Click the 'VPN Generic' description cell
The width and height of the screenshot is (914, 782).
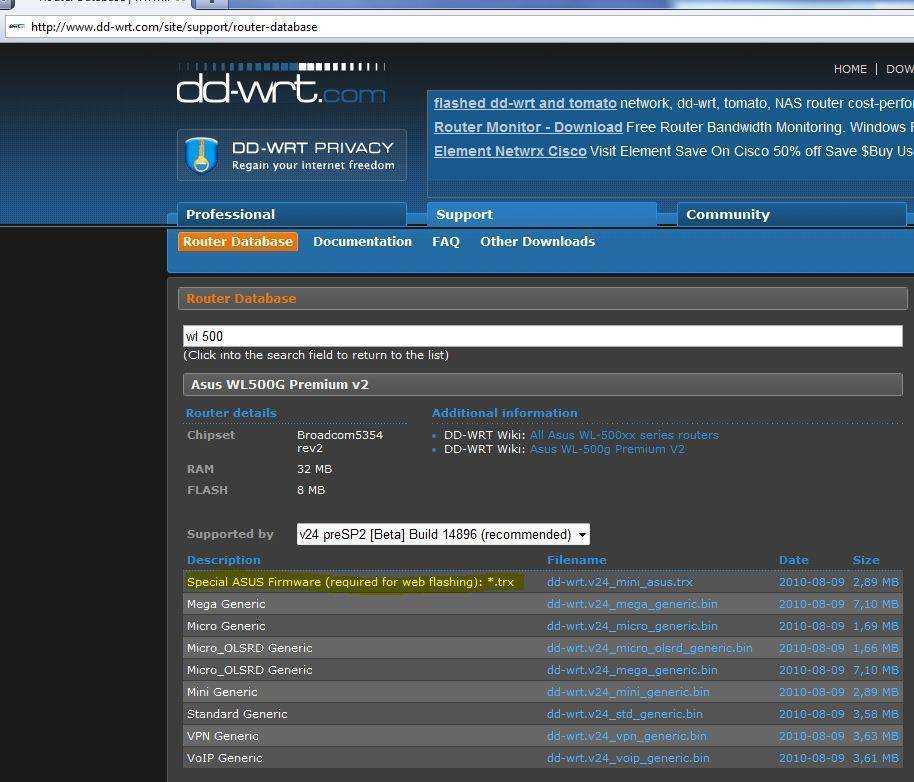[223, 736]
